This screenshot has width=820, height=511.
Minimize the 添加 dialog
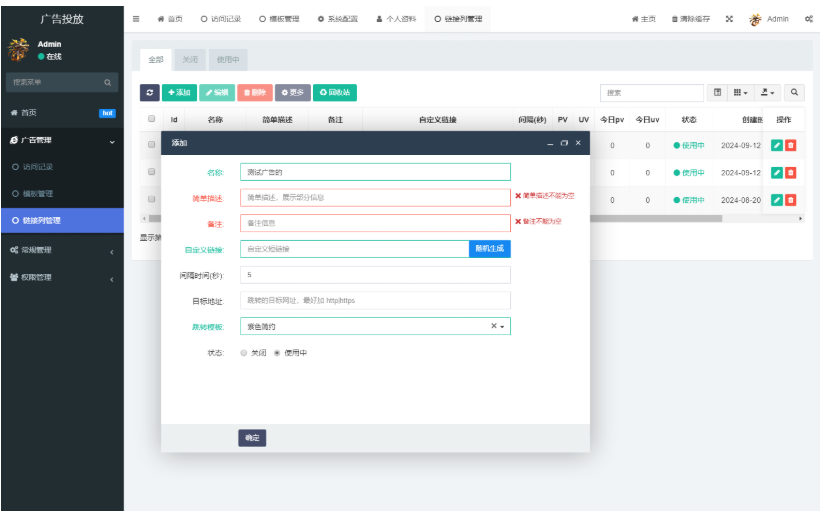(x=550, y=143)
